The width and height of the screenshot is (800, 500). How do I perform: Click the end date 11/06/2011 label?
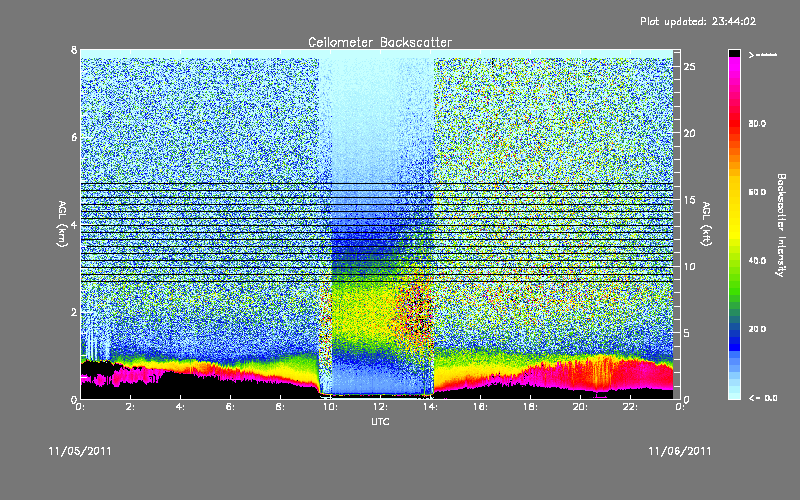pyautogui.click(x=680, y=451)
